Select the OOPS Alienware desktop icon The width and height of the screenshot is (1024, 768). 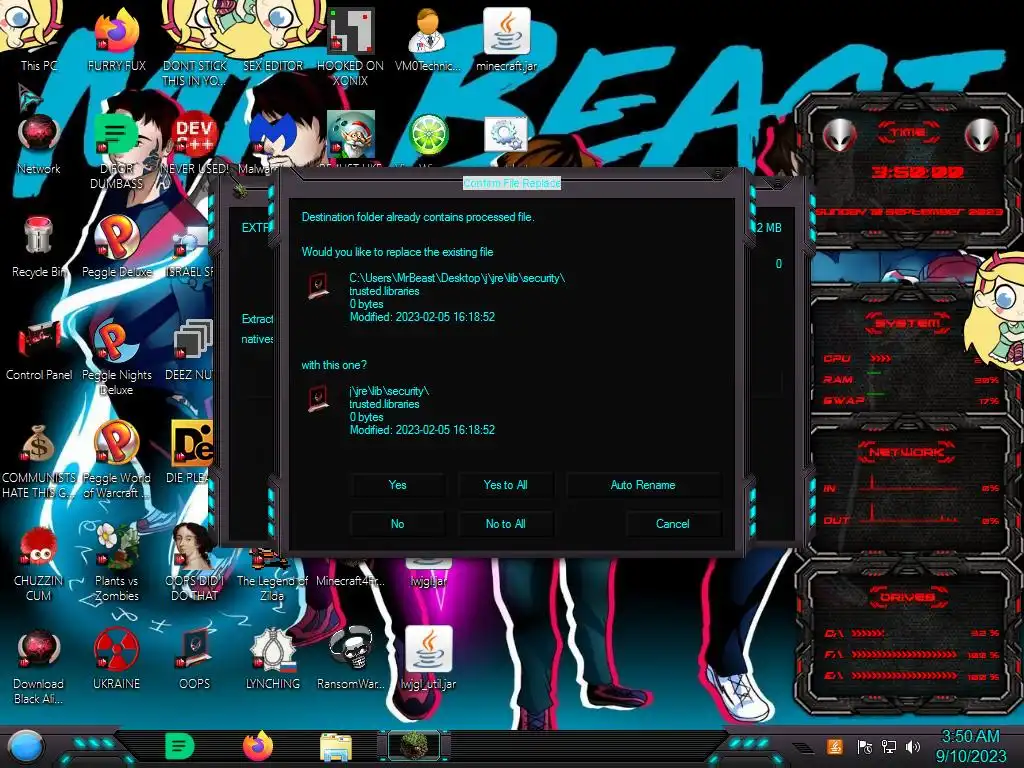(194, 658)
